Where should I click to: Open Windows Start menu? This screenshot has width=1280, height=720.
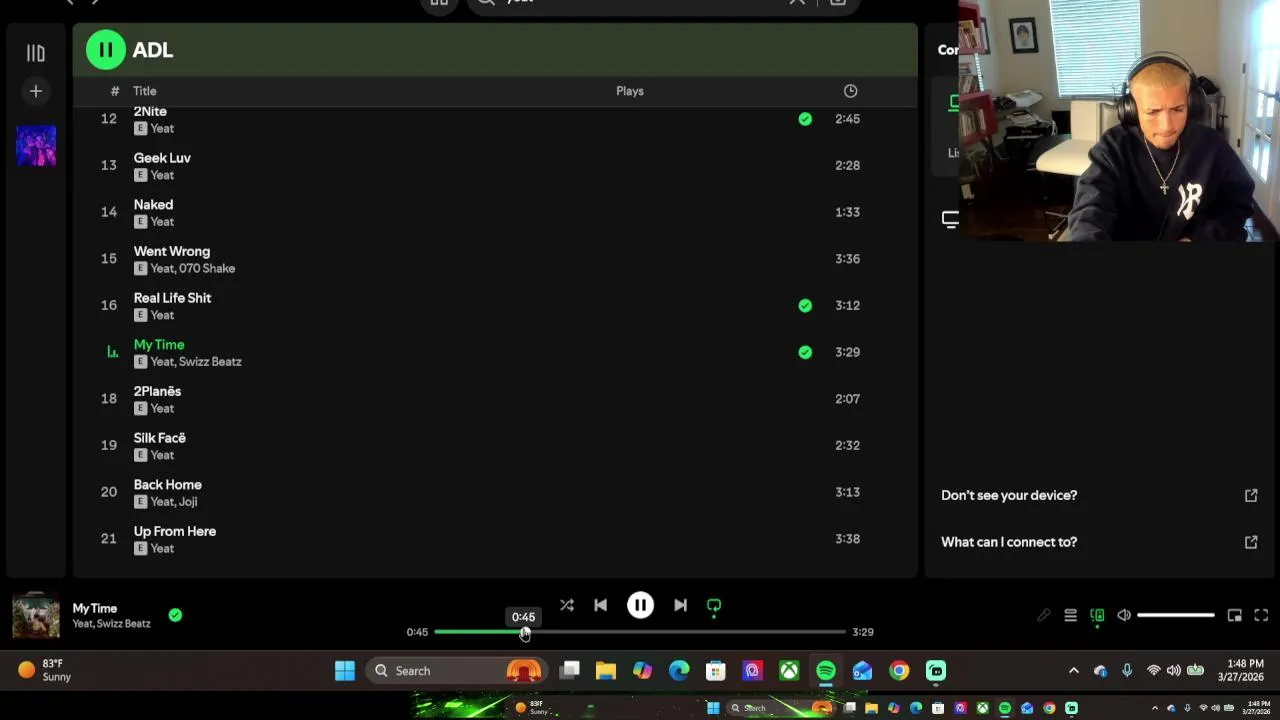tap(344, 671)
